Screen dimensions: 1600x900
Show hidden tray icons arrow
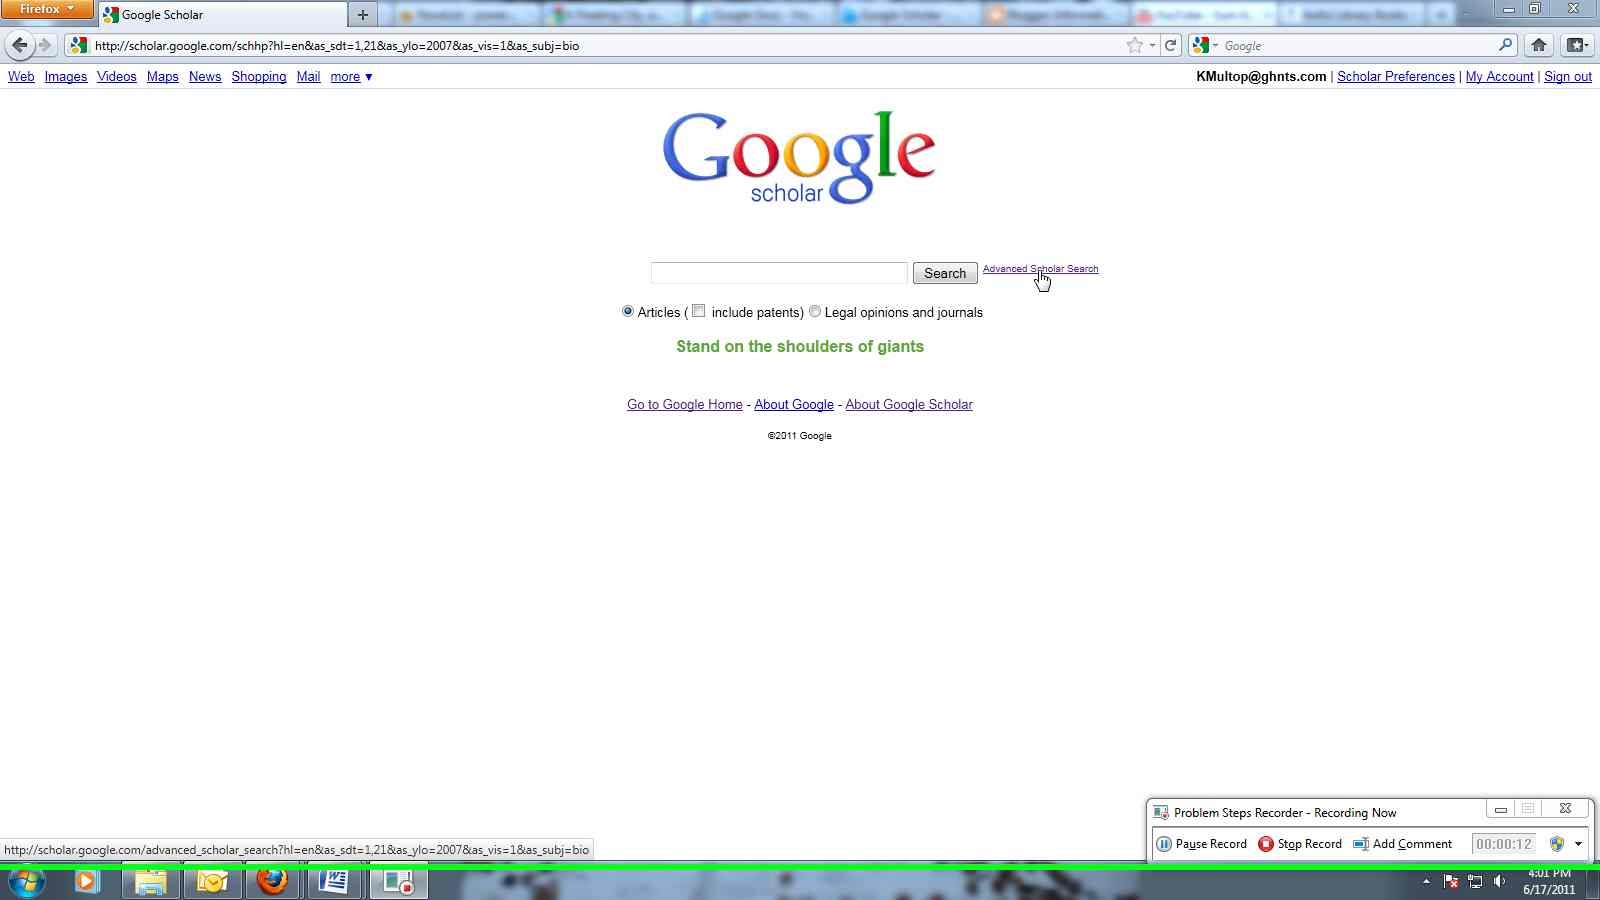tap(1426, 881)
